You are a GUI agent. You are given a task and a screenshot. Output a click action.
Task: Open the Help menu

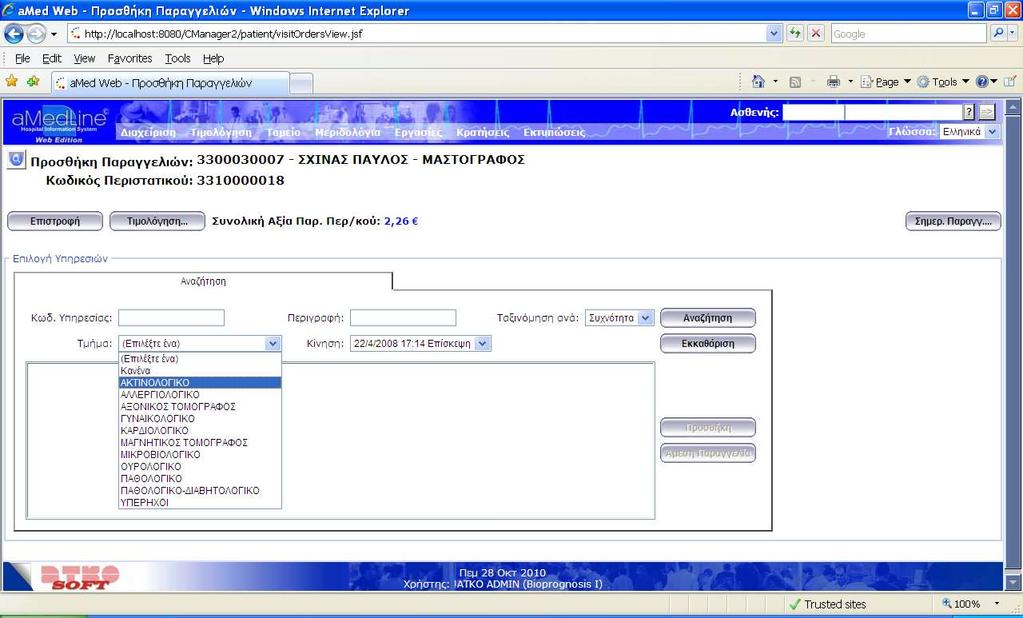click(213, 58)
